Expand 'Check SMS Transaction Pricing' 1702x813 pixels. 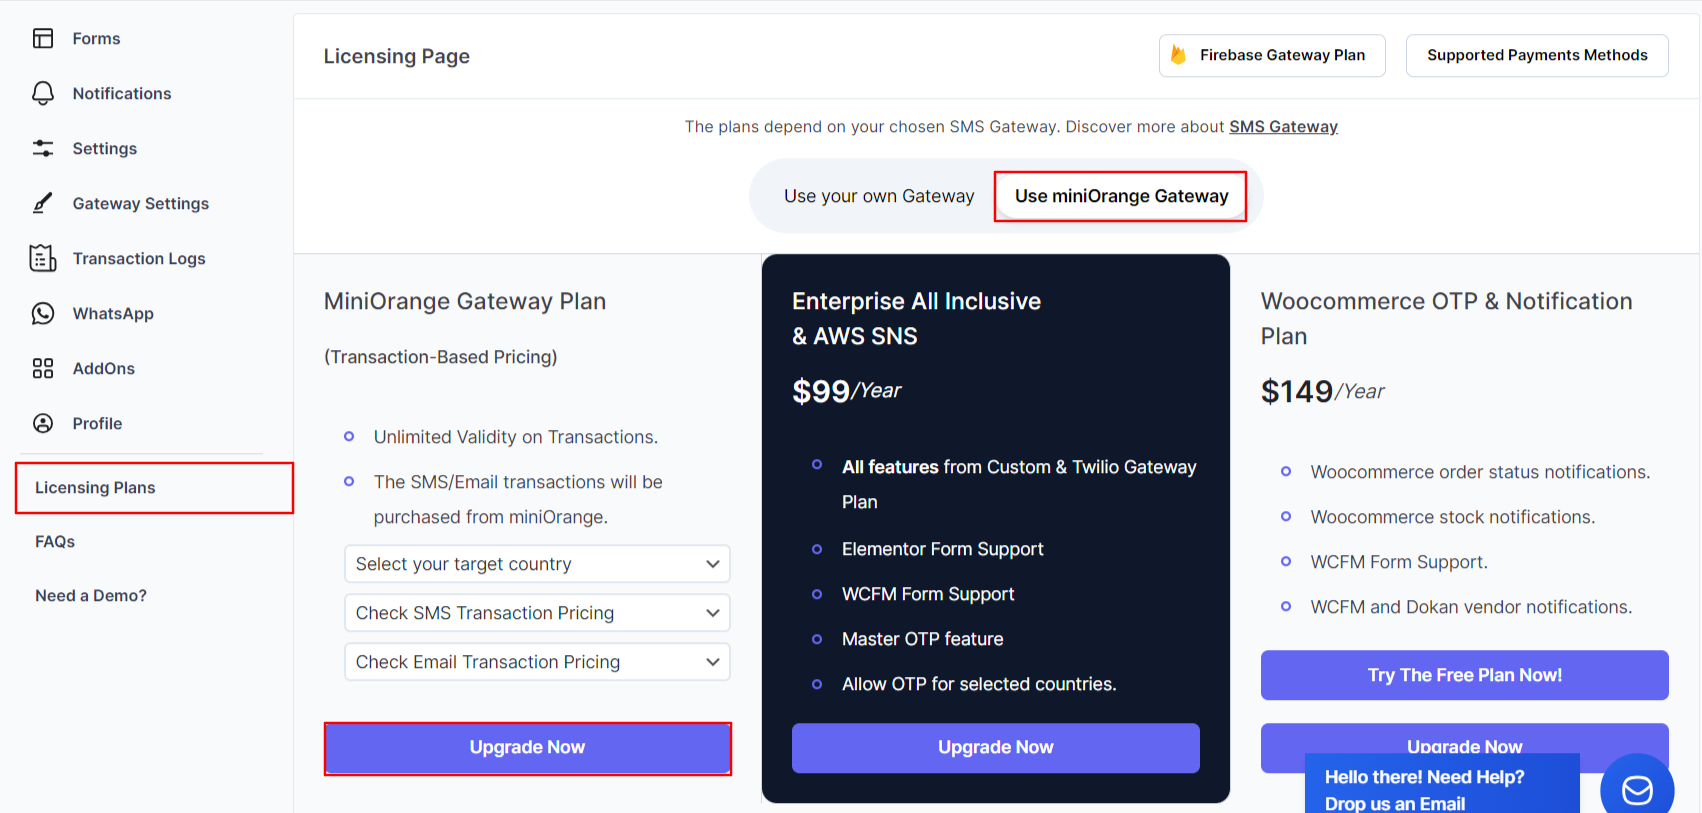pyautogui.click(x=536, y=612)
